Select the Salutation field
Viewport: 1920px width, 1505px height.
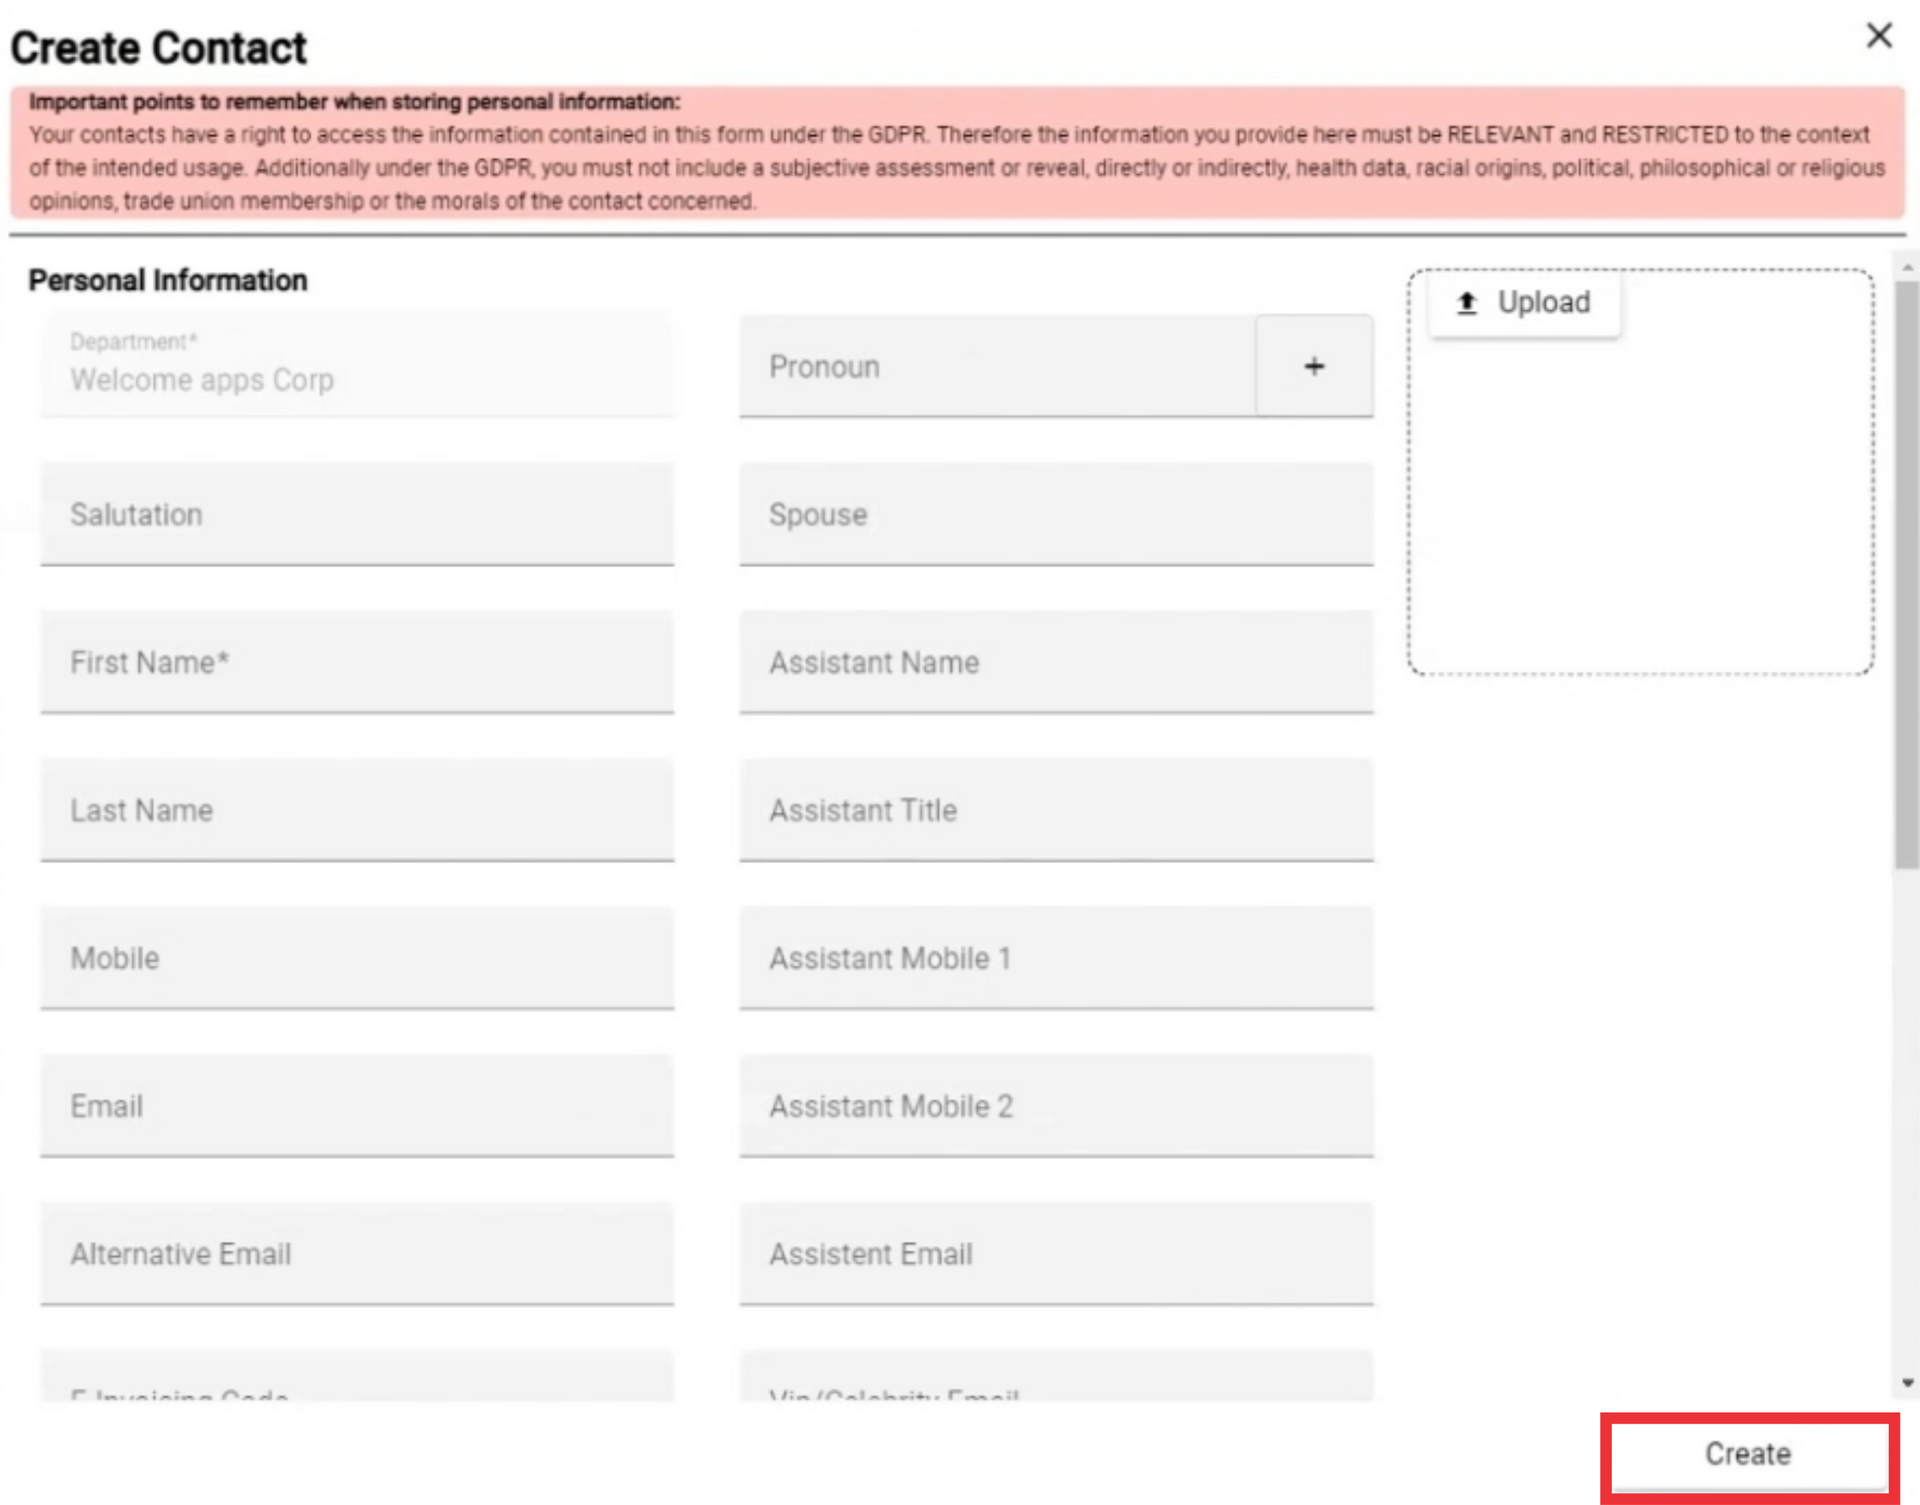(x=357, y=514)
